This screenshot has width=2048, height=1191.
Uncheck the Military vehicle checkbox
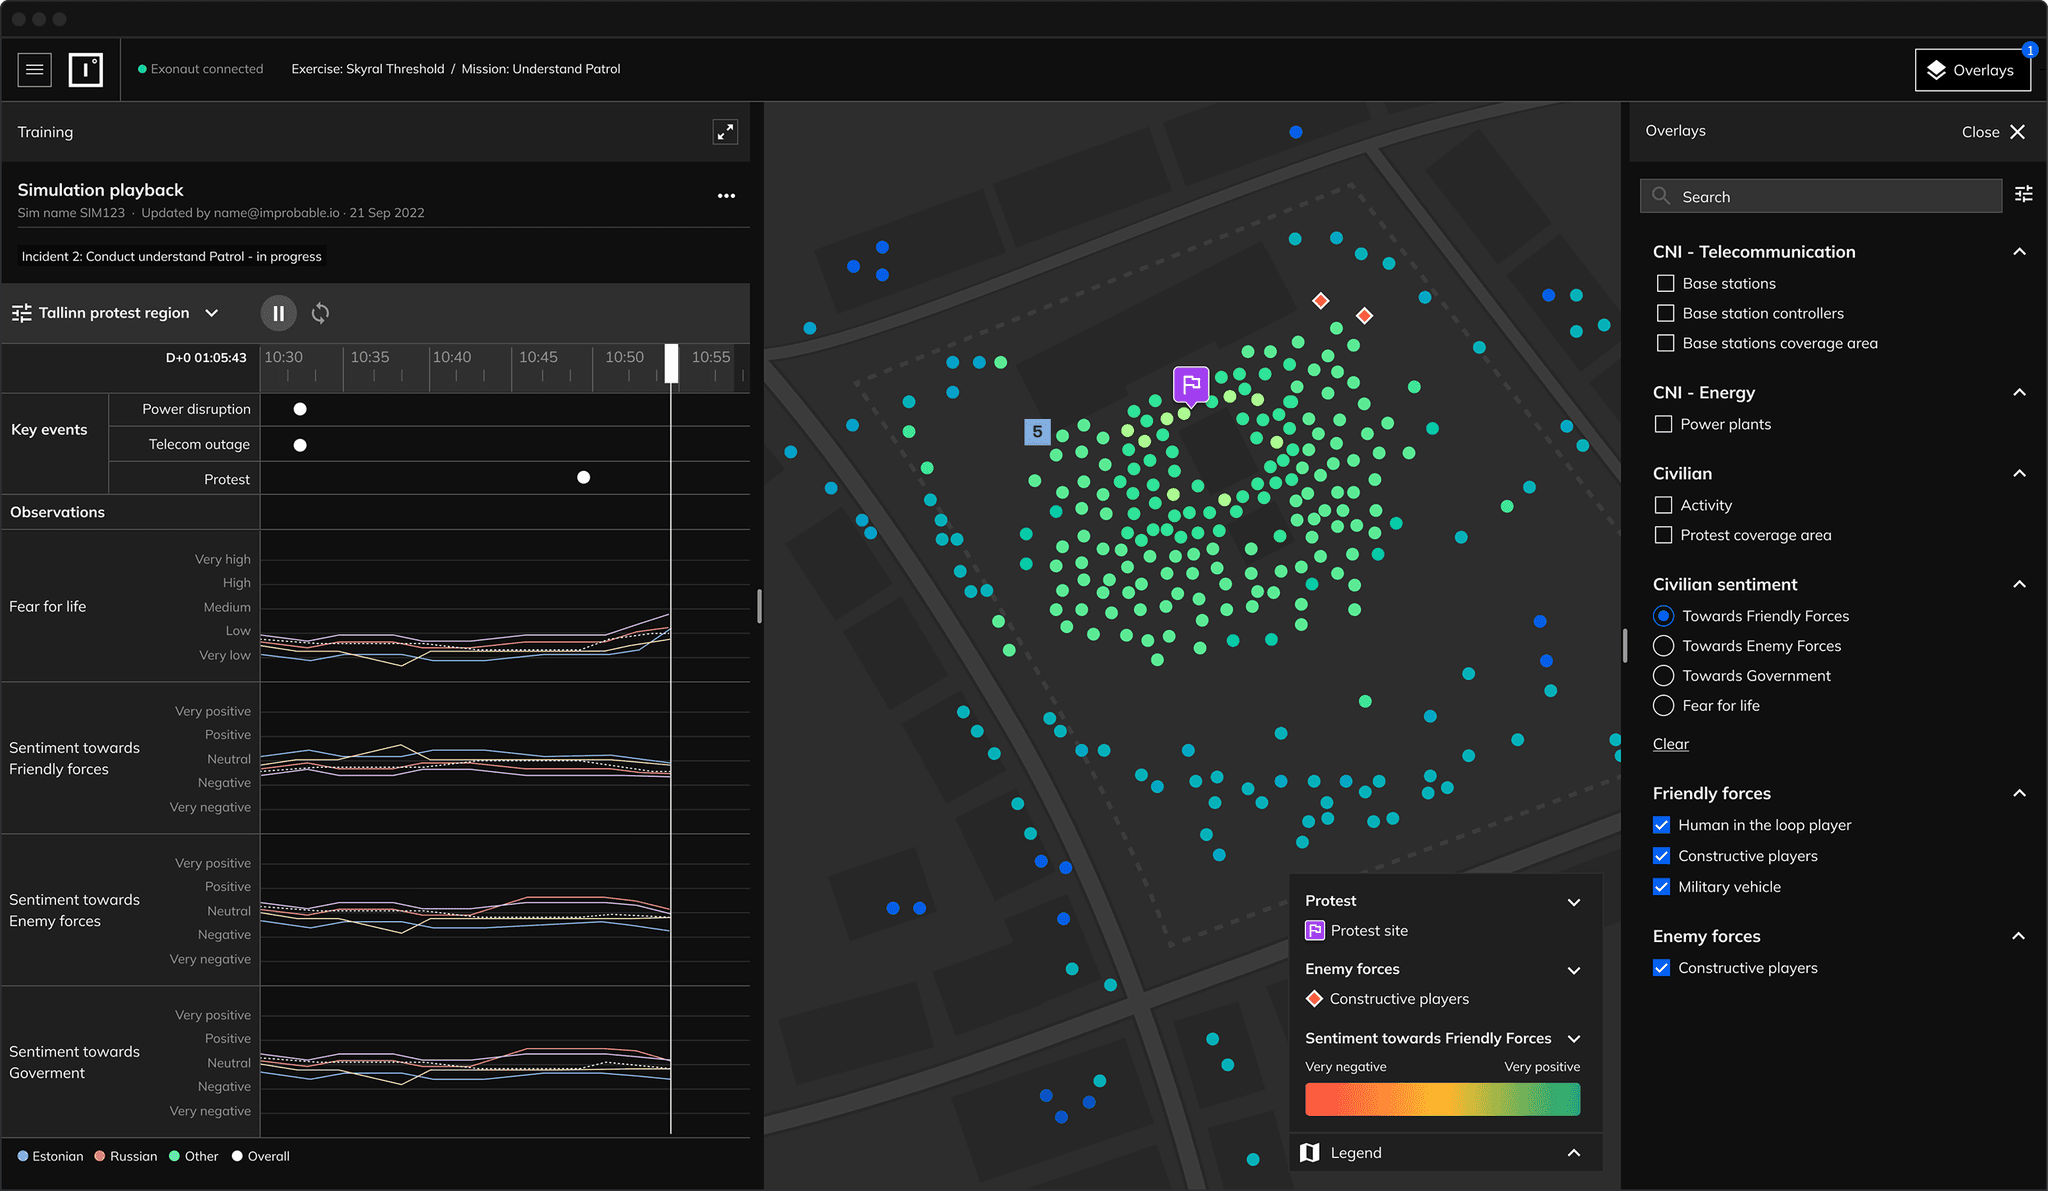click(x=1661, y=886)
